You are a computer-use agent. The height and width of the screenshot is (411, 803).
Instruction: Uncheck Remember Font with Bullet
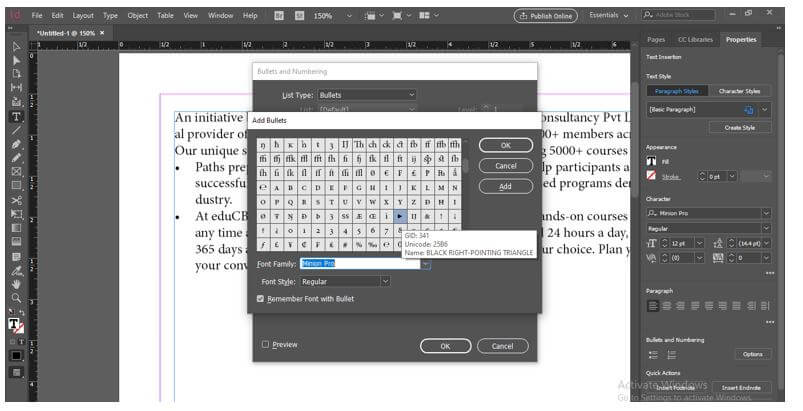(x=260, y=299)
